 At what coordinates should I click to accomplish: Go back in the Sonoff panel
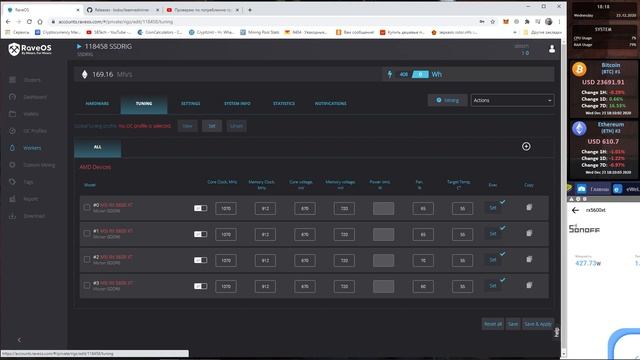(575, 210)
